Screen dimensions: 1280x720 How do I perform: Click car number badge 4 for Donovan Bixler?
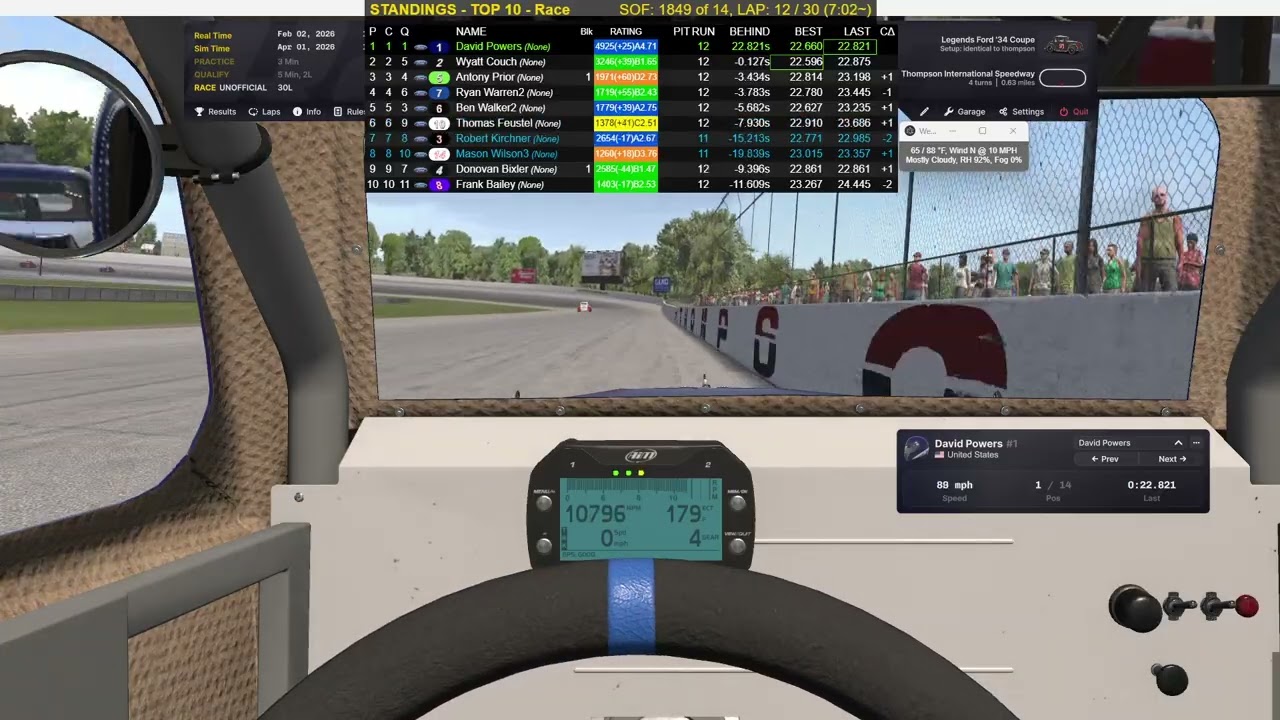pyautogui.click(x=438, y=170)
